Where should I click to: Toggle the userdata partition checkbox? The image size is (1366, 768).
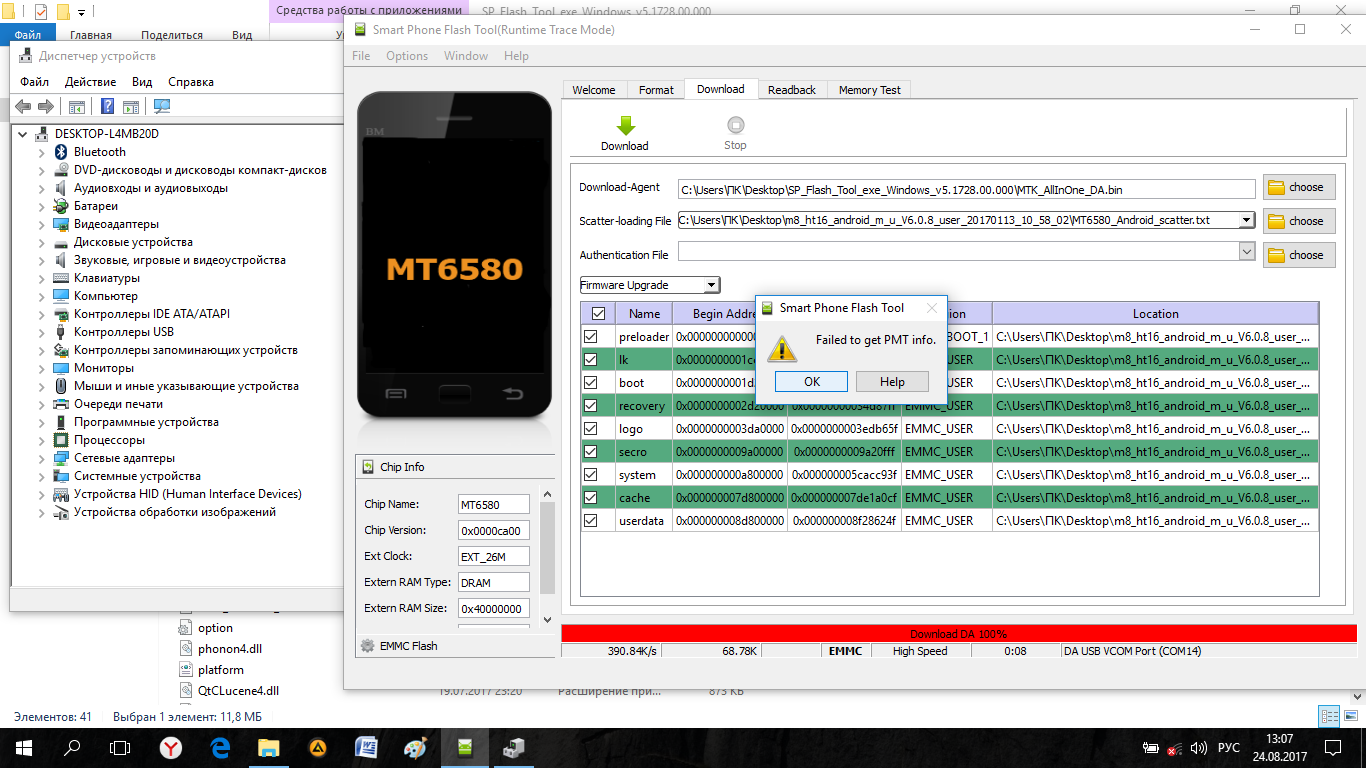point(591,521)
